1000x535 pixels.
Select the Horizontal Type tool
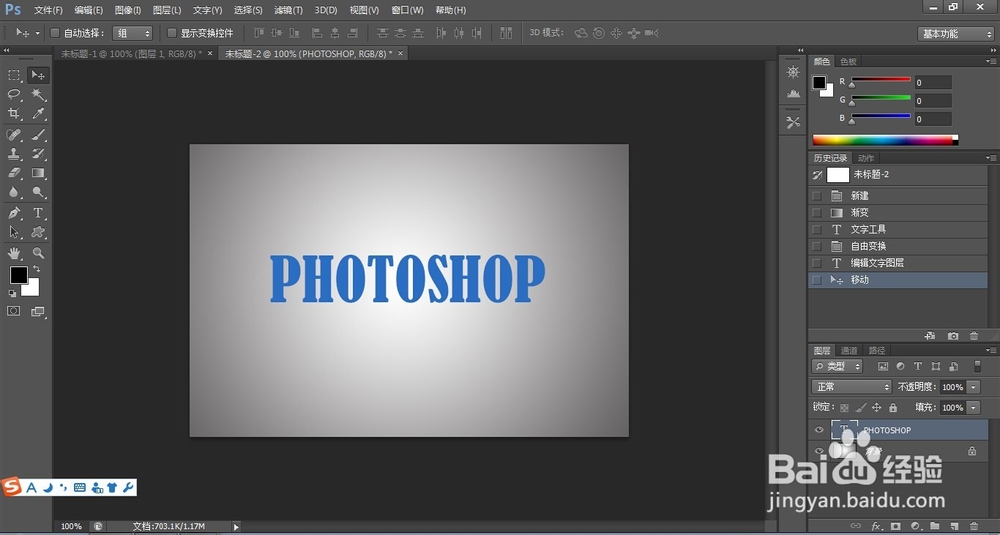[x=38, y=213]
